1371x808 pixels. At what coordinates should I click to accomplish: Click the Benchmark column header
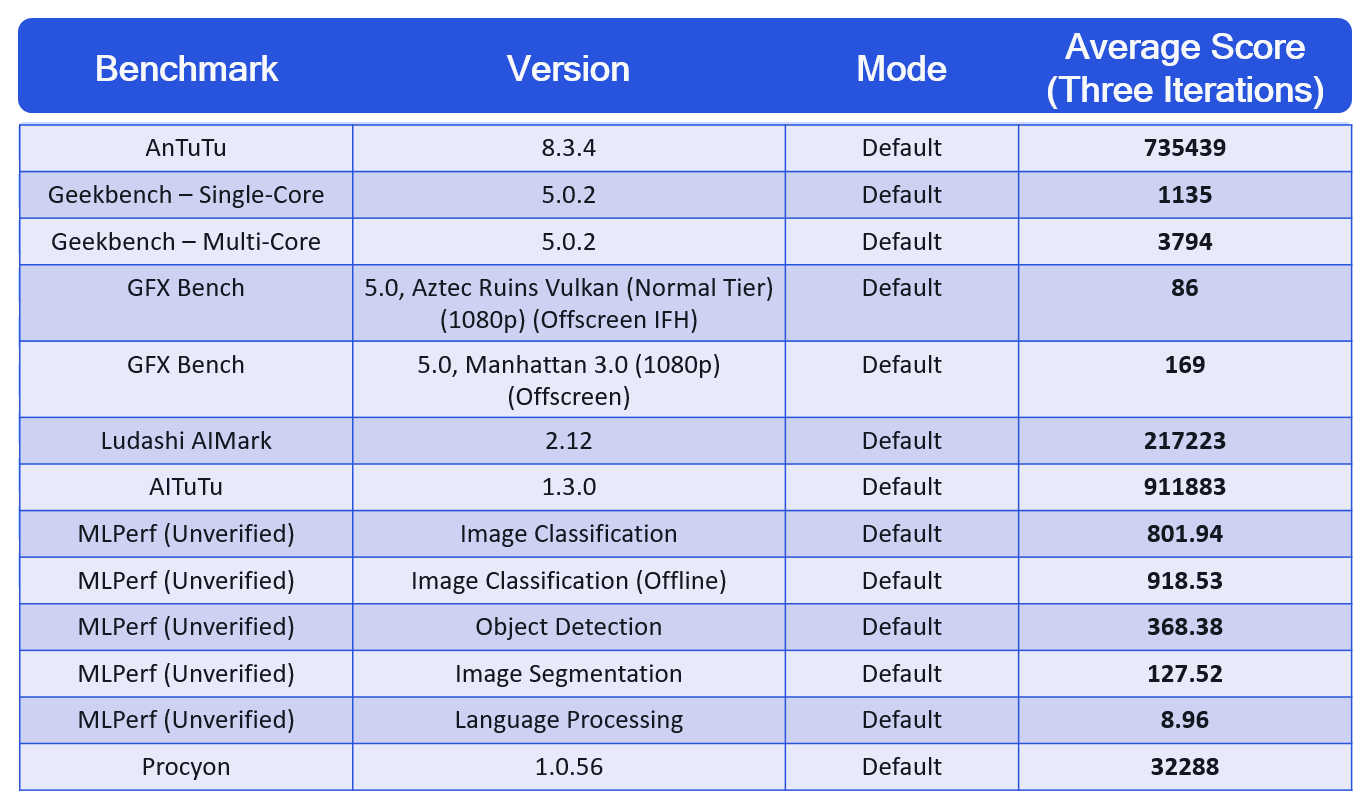(x=186, y=69)
